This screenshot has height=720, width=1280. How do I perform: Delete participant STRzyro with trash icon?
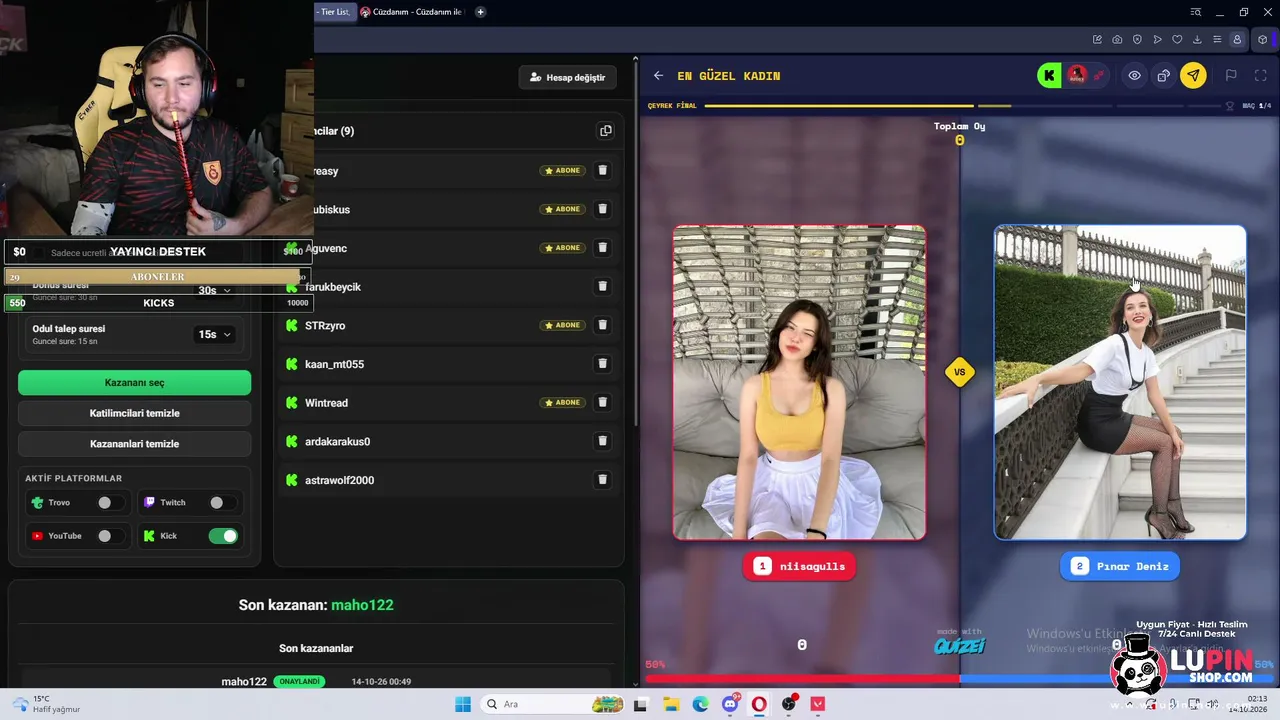point(602,325)
